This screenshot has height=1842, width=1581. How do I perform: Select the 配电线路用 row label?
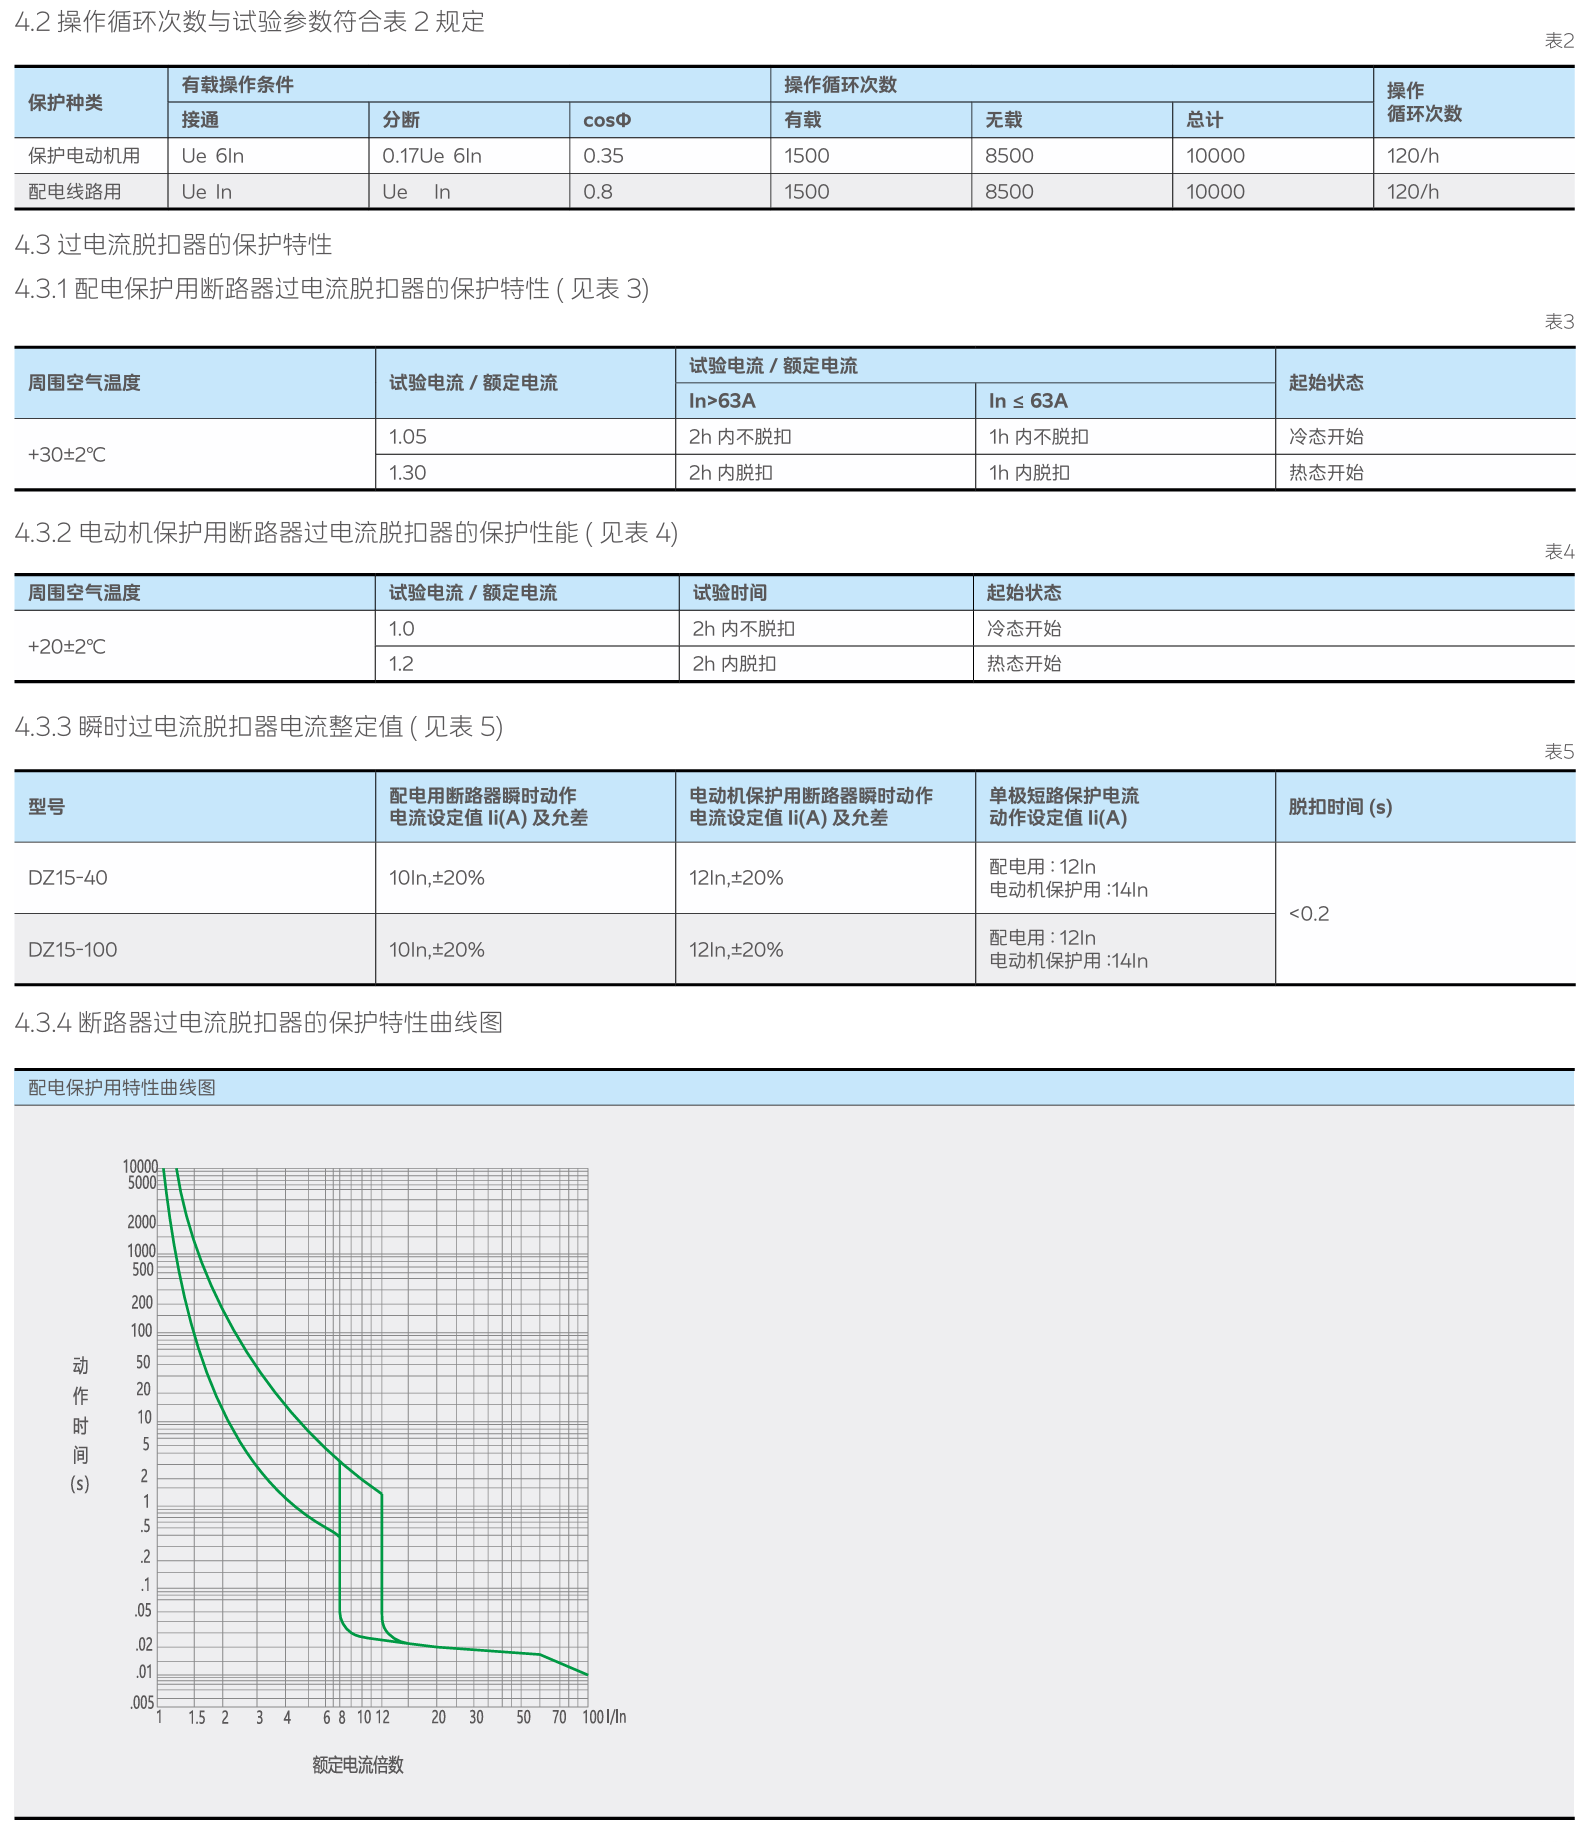click(x=75, y=192)
